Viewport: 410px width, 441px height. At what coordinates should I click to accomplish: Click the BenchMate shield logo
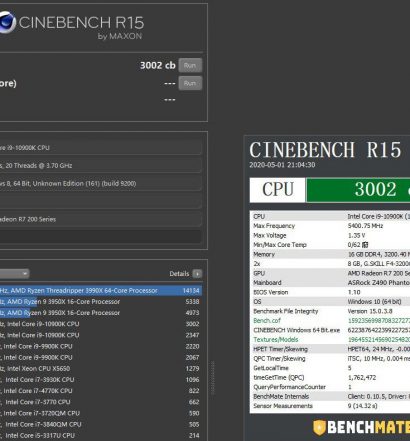click(x=319, y=427)
